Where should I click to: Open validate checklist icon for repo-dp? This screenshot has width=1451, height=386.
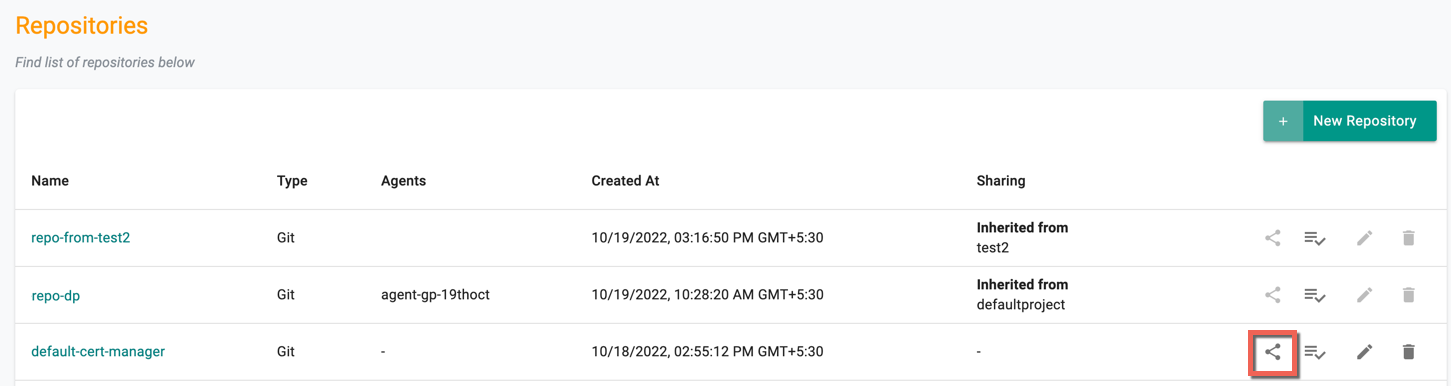[1315, 295]
